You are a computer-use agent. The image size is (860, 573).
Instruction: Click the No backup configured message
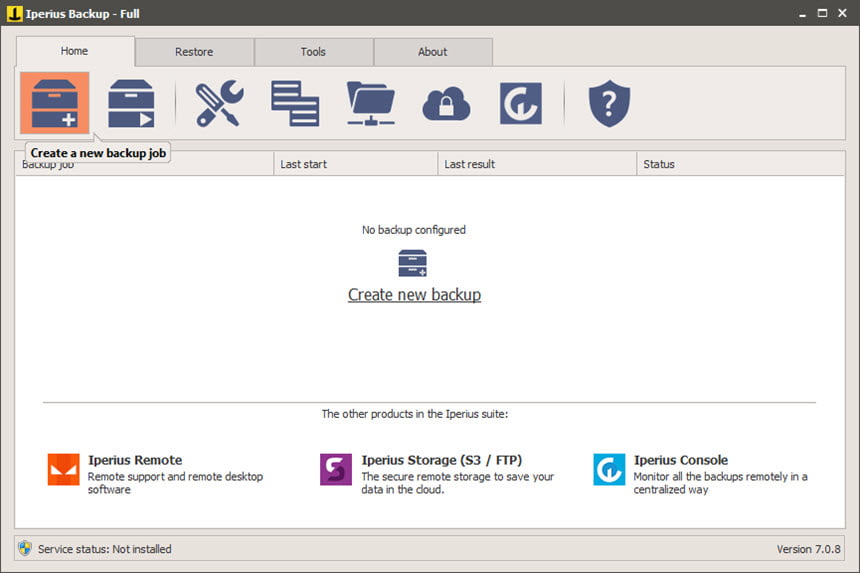click(414, 230)
